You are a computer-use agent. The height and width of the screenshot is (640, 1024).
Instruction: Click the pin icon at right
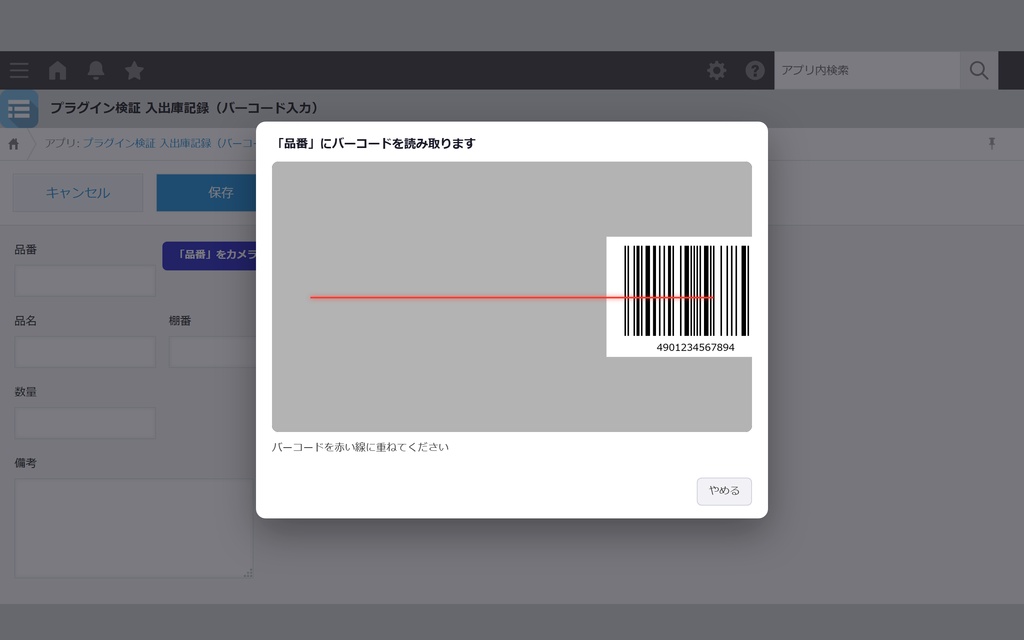(991, 144)
